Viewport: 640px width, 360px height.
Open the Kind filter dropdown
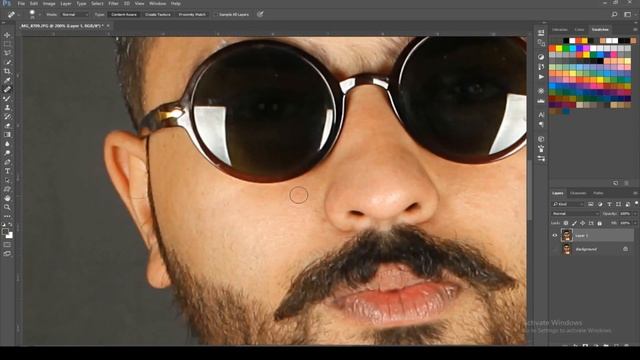pyautogui.click(x=568, y=204)
